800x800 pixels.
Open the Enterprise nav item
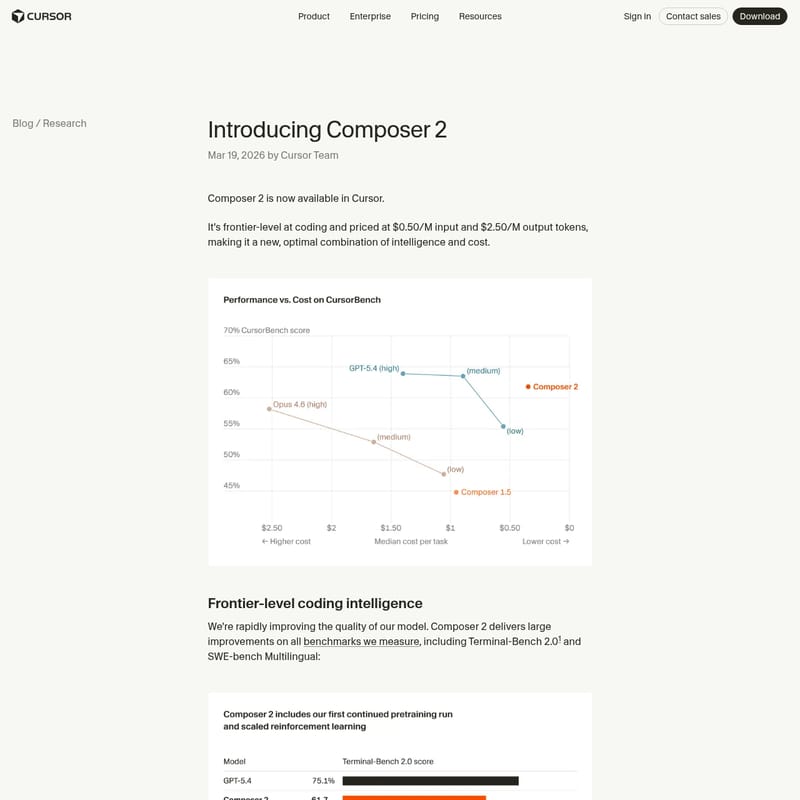click(370, 16)
